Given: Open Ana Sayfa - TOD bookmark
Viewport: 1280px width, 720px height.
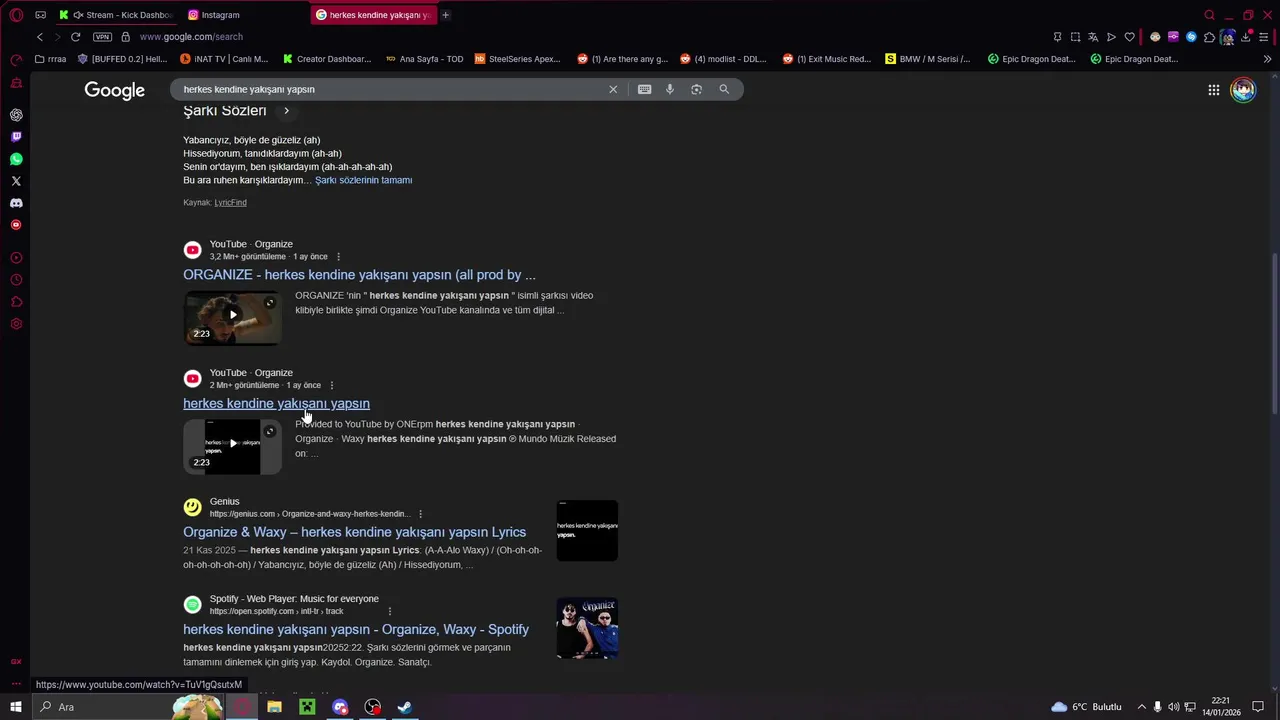Looking at the screenshot, I should pyautogui.click(x=424, y=59).
